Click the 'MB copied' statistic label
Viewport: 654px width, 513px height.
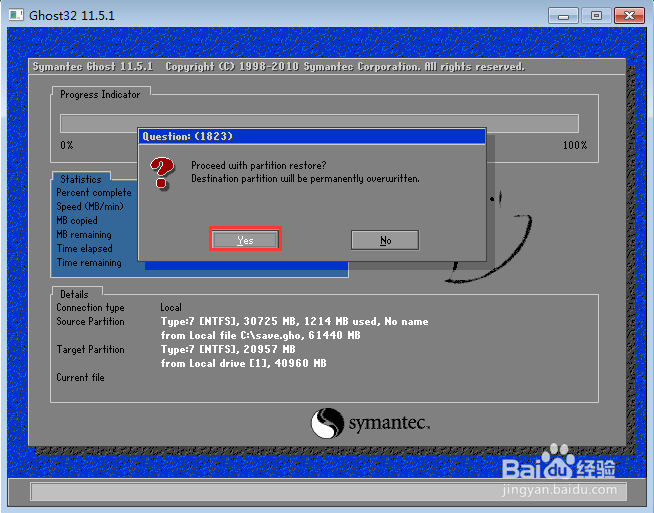click(x=77, y=220)
